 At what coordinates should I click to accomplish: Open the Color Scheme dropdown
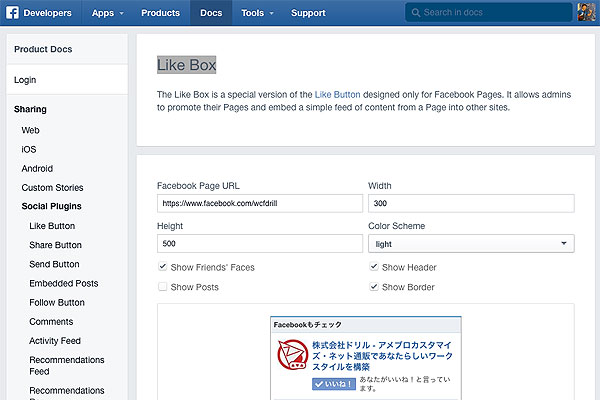pos(471,243)
